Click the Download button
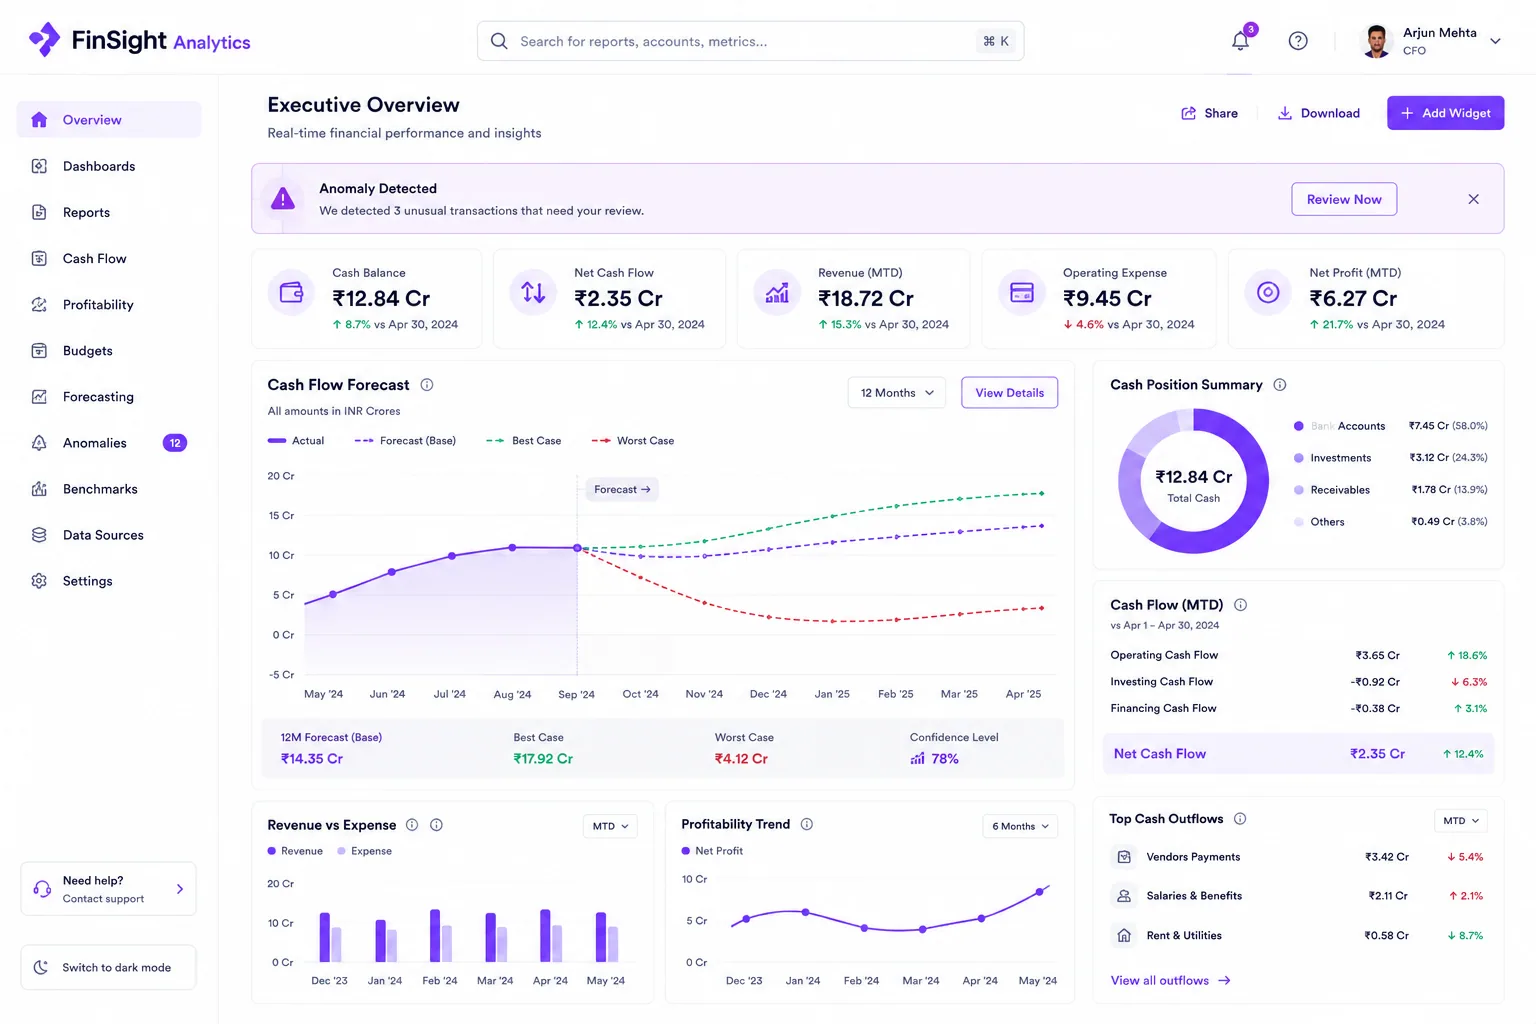1536x1024 pixels. pyautogui.click(x=1318, y=113)
